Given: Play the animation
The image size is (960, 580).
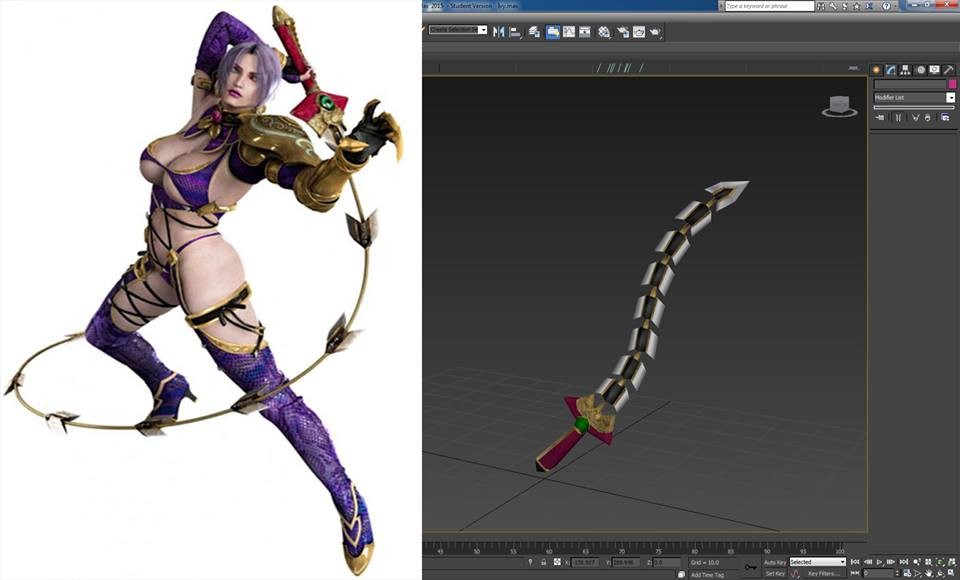Looking at the screenshot, I should pos(879,562).
